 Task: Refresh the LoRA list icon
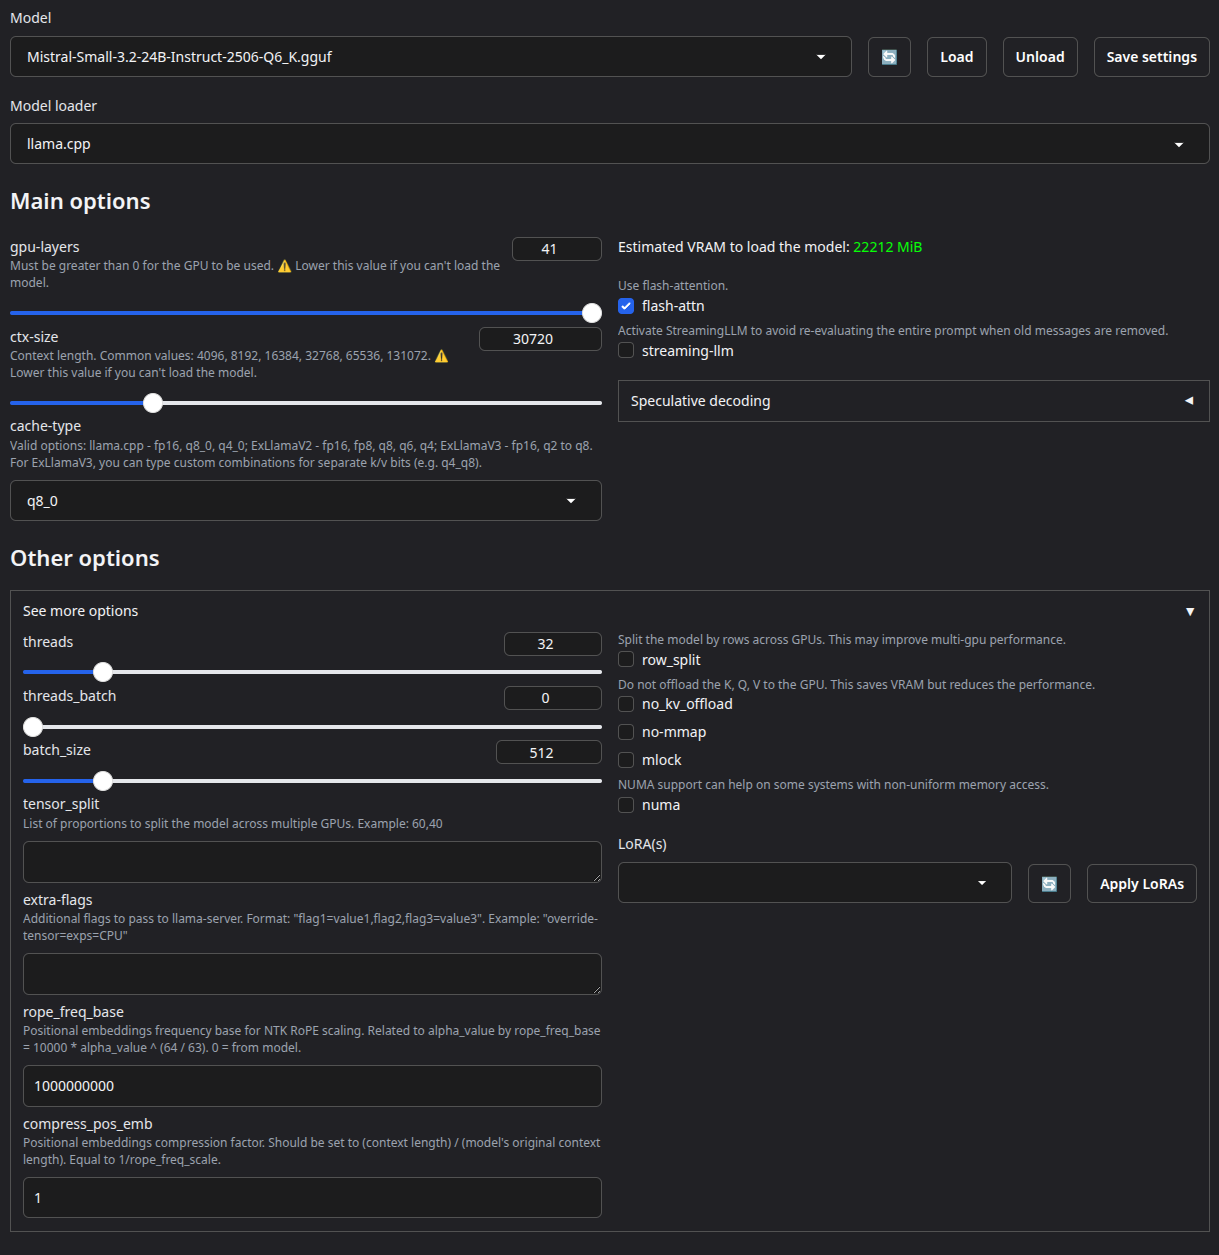click(1049, 884)
